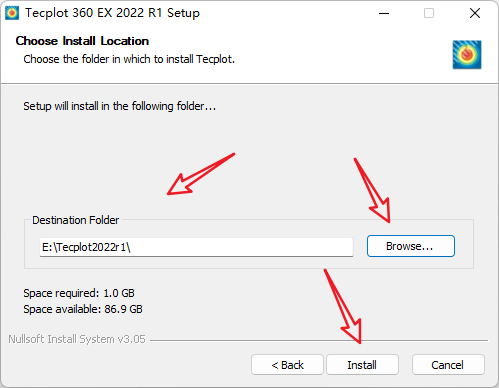Click the Destination Folder group label

tap(75, 220)
